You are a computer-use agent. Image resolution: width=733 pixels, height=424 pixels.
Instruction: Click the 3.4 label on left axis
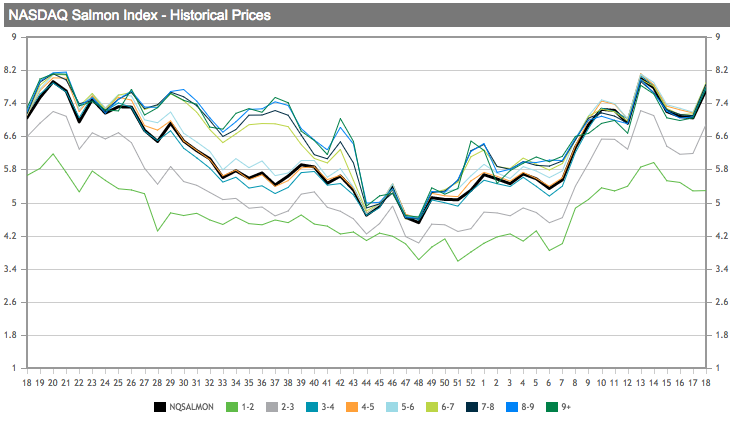pos(10,269)
